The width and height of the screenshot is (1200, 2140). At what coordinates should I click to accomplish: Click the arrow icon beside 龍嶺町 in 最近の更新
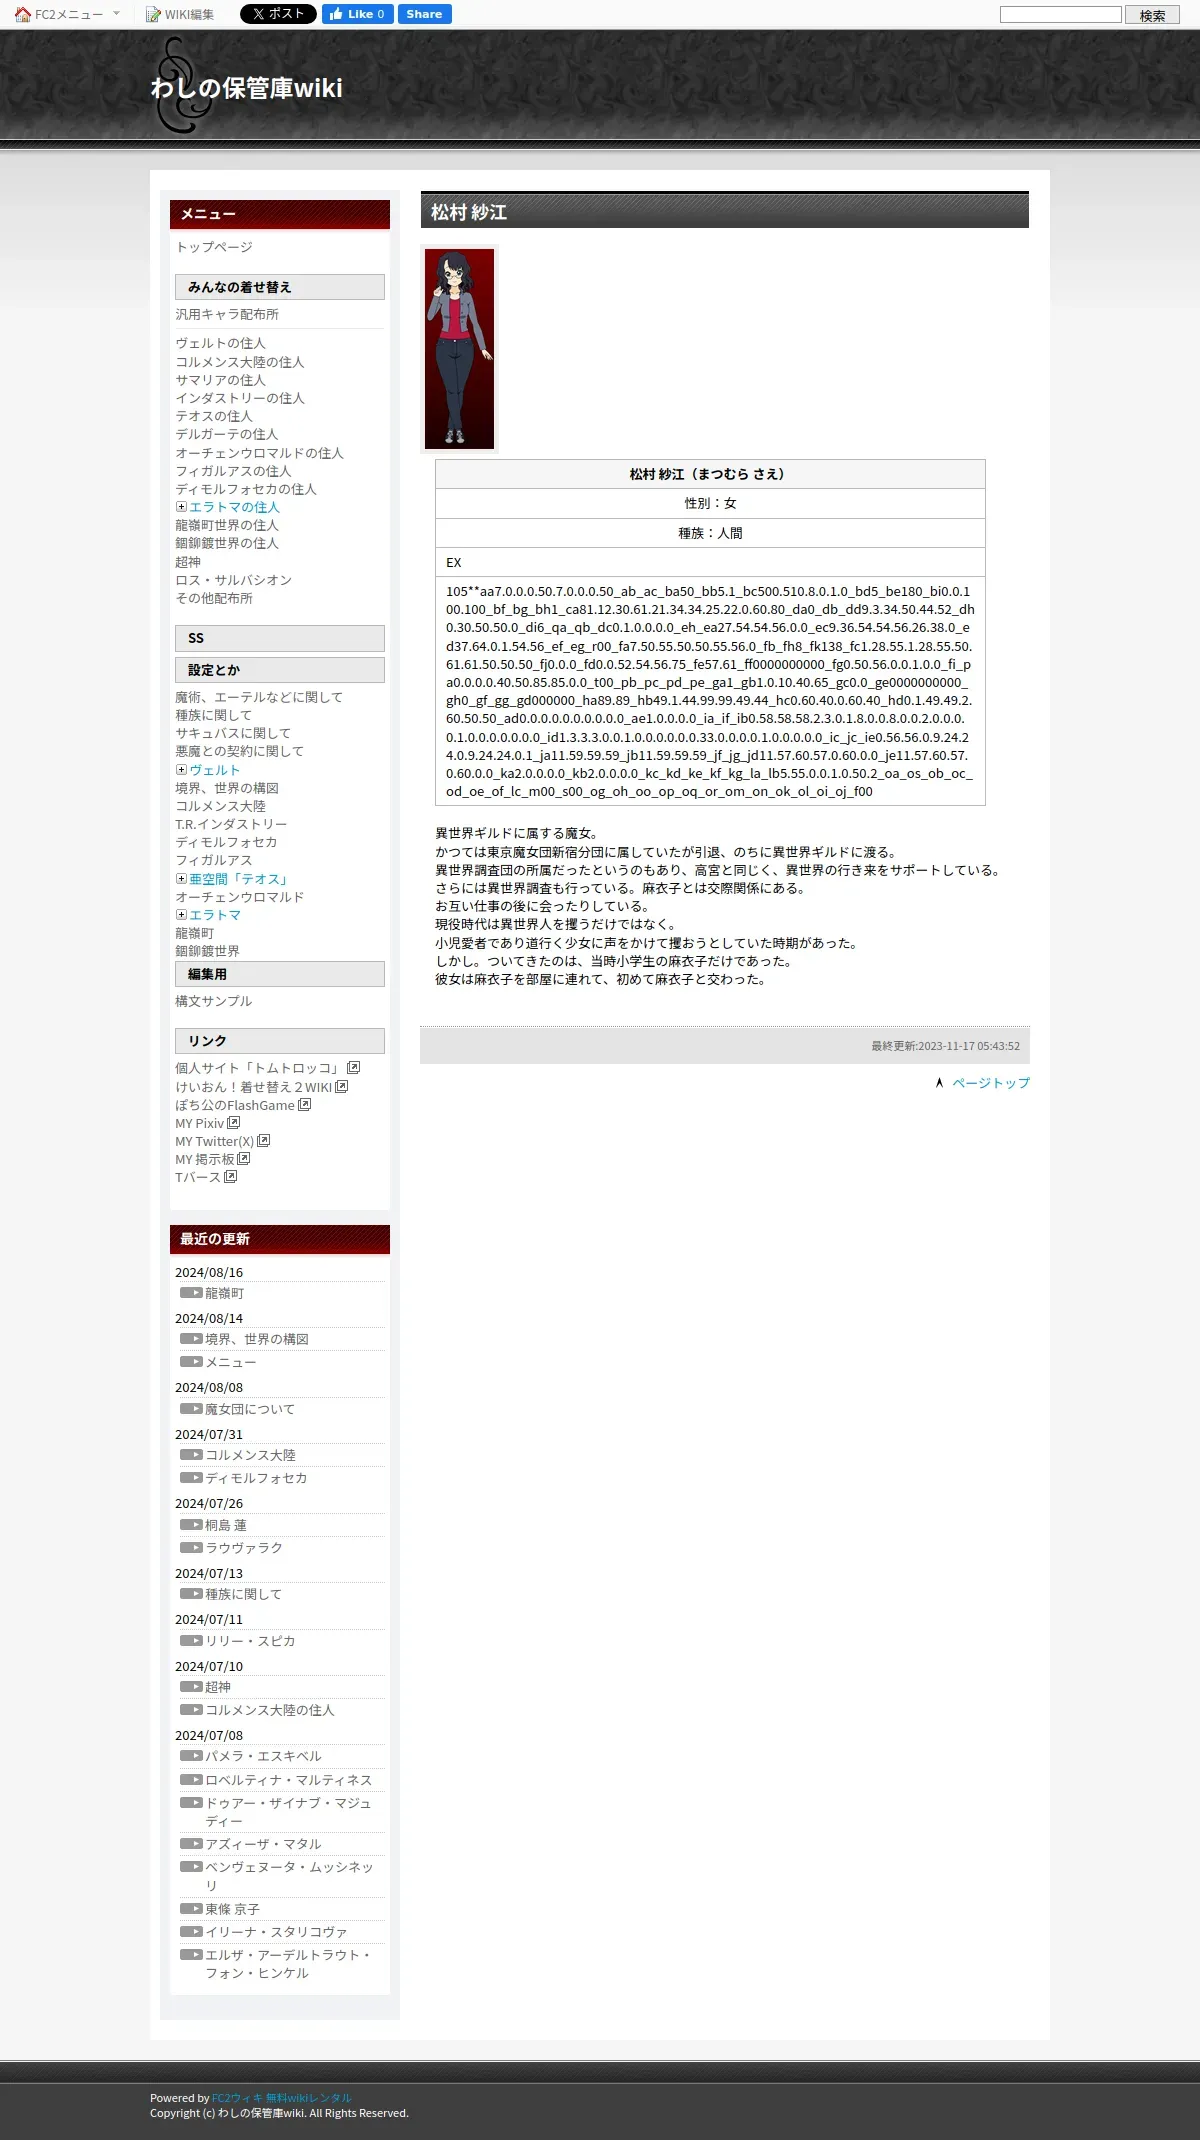click(x=191, y=1293)
